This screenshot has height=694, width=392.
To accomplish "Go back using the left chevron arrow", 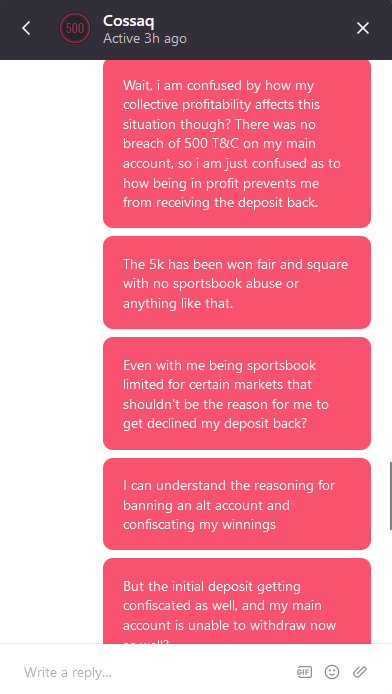I will click(x=26, y=28).
